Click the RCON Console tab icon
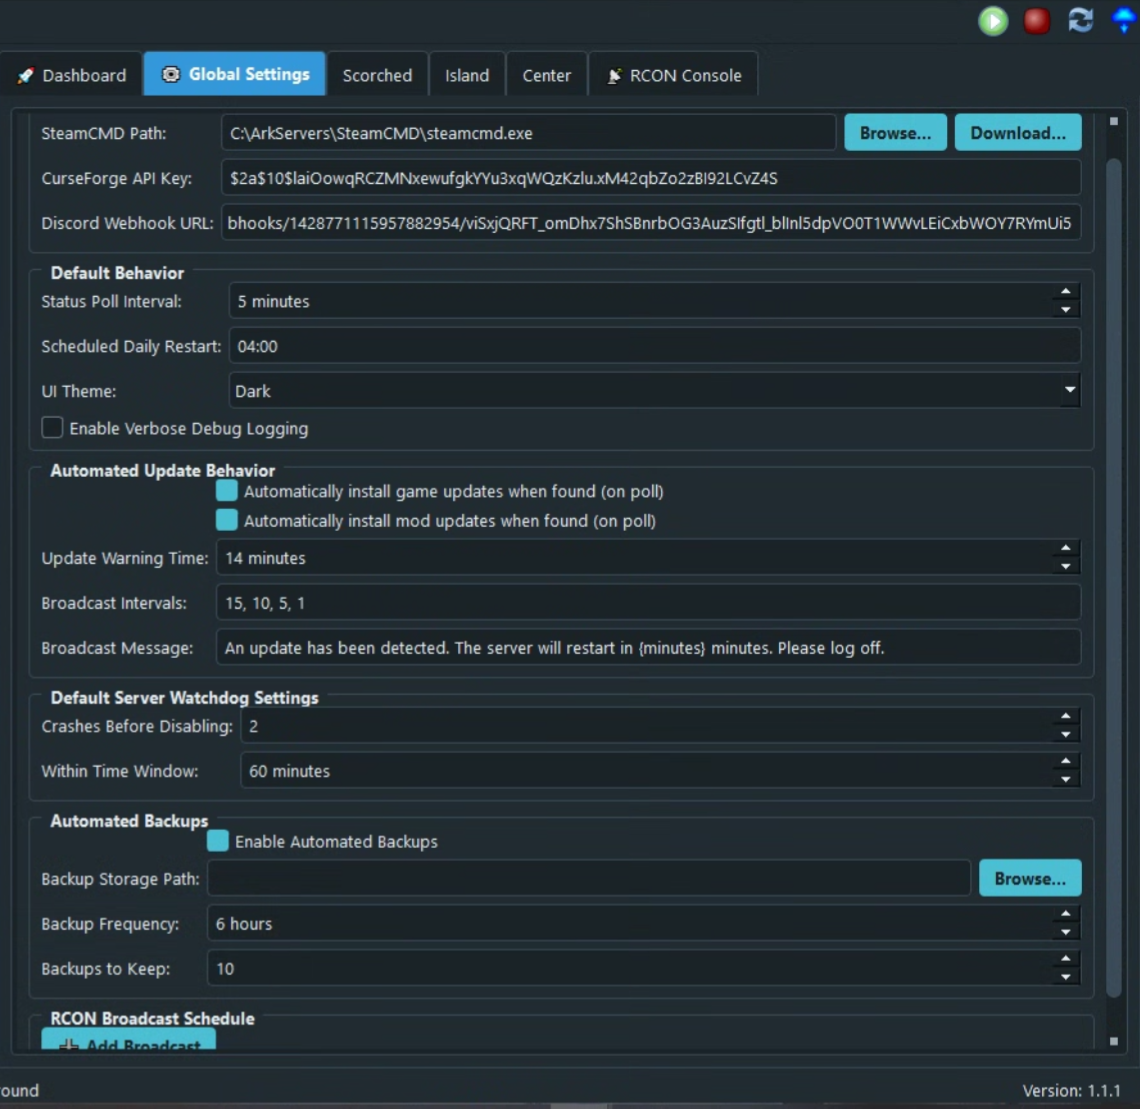Image resolution: width=1140 pixels, height=1109 pixels. point(614,76)
